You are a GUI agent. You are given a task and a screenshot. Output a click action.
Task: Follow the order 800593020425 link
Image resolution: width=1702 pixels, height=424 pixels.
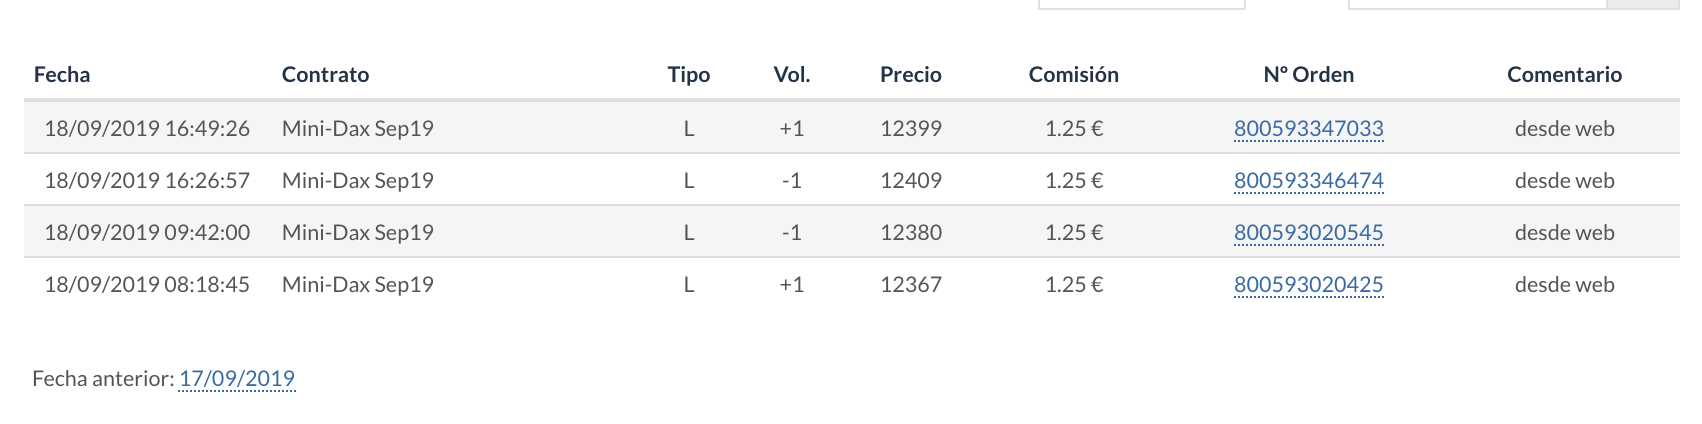(x=1308, y=284)
